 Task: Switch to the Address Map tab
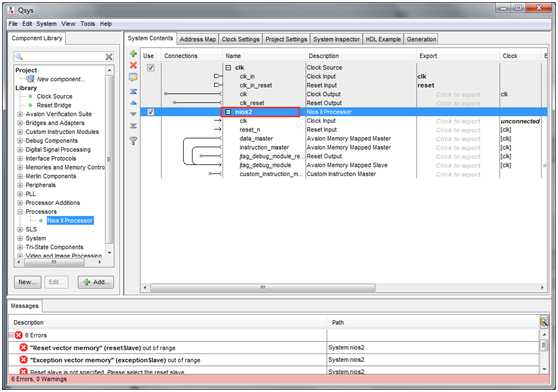(x=198, y=39)
